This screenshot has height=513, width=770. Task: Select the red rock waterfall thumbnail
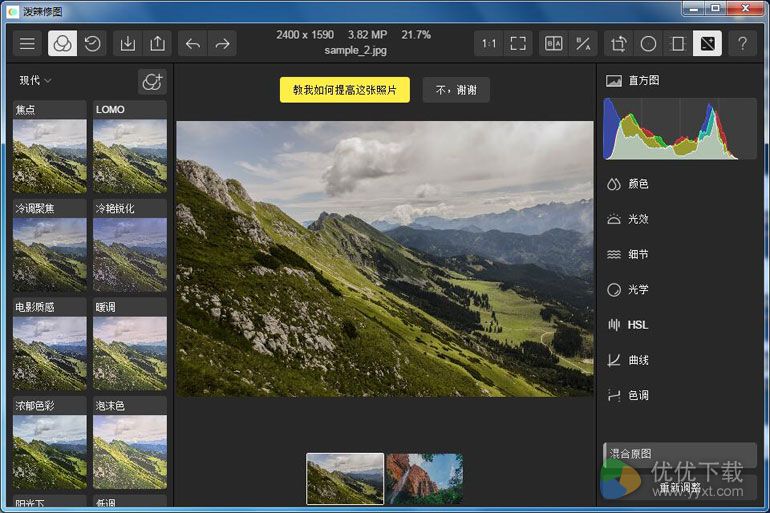click(425, 479)
